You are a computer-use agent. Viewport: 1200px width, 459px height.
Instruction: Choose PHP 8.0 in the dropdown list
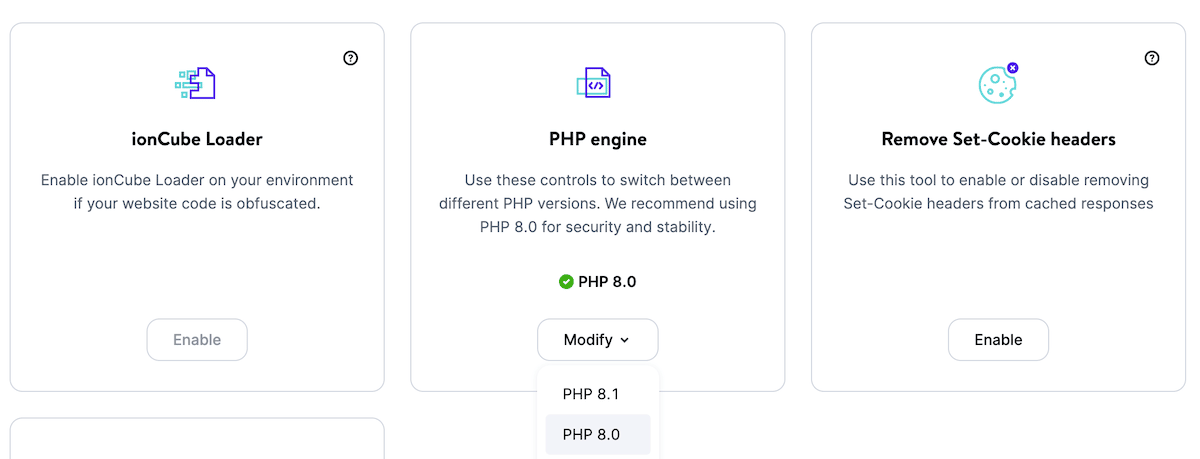pyautogui.click(x=591, y=434)
